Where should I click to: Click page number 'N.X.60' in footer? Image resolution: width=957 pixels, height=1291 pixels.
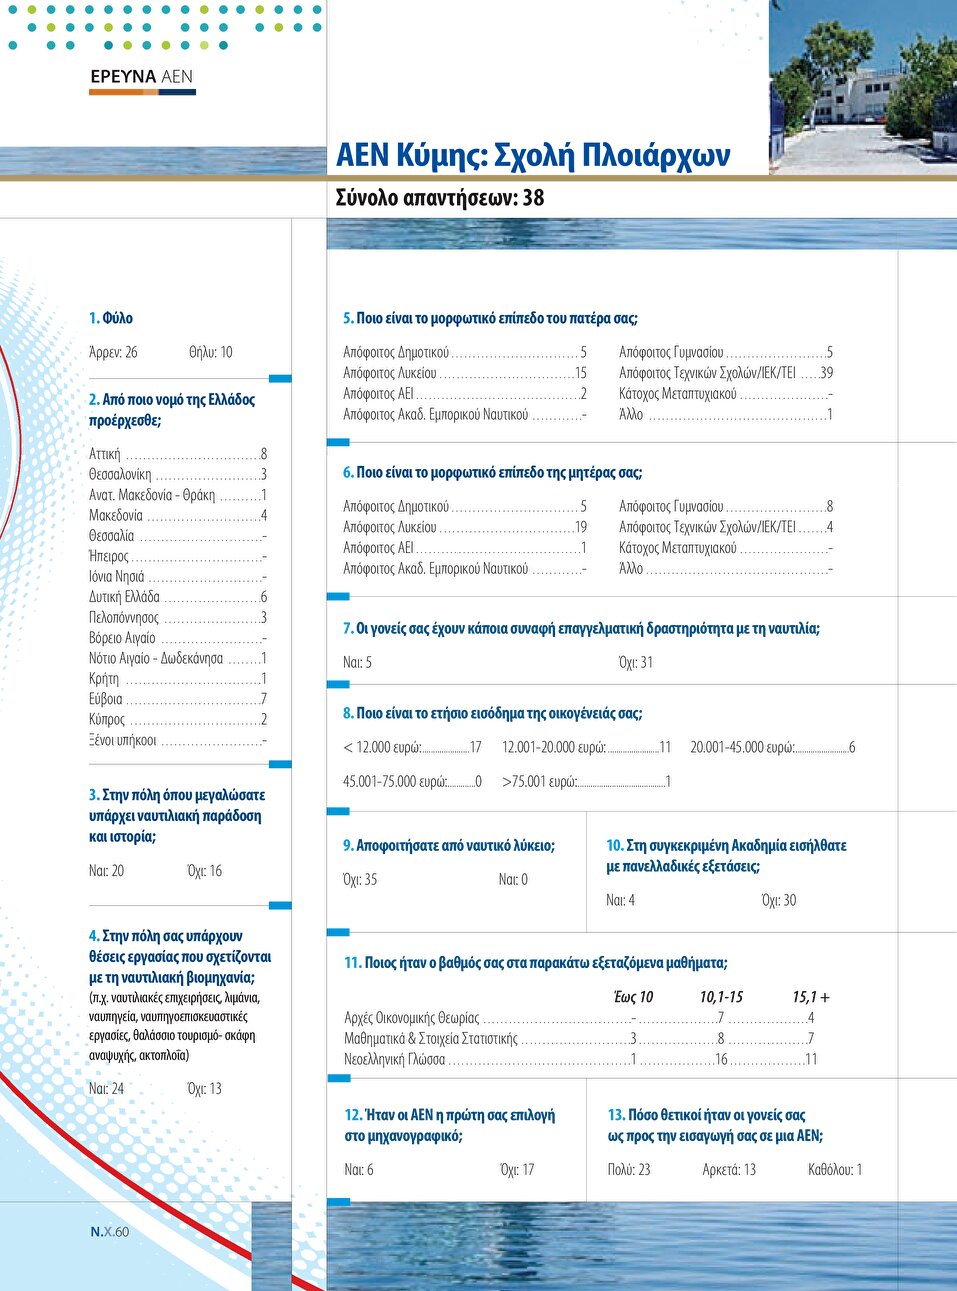[110, 1232]
